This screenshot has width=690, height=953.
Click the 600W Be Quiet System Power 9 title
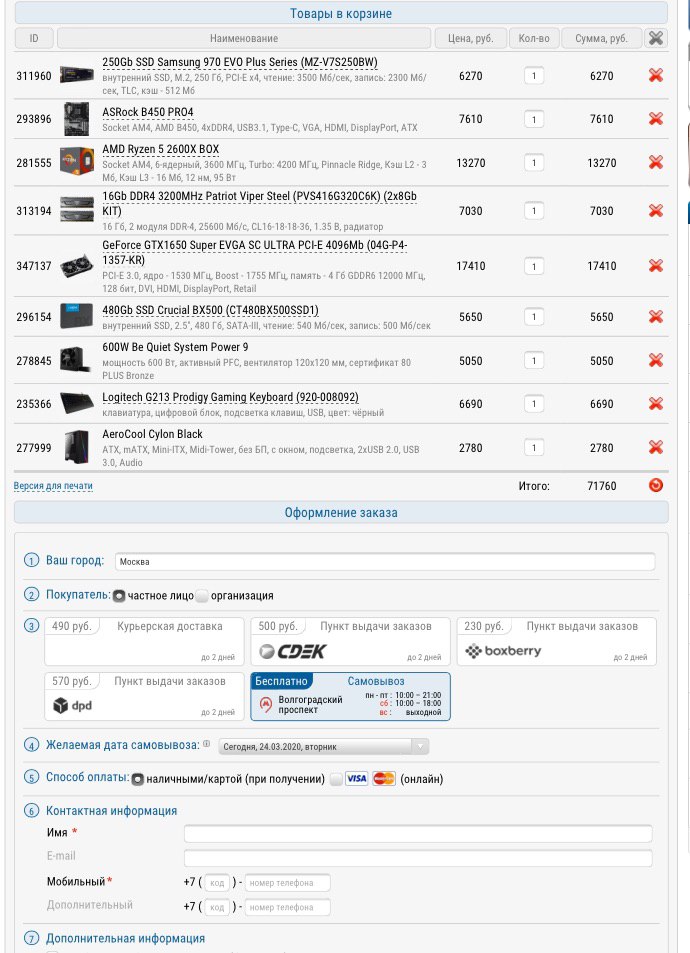175,347
